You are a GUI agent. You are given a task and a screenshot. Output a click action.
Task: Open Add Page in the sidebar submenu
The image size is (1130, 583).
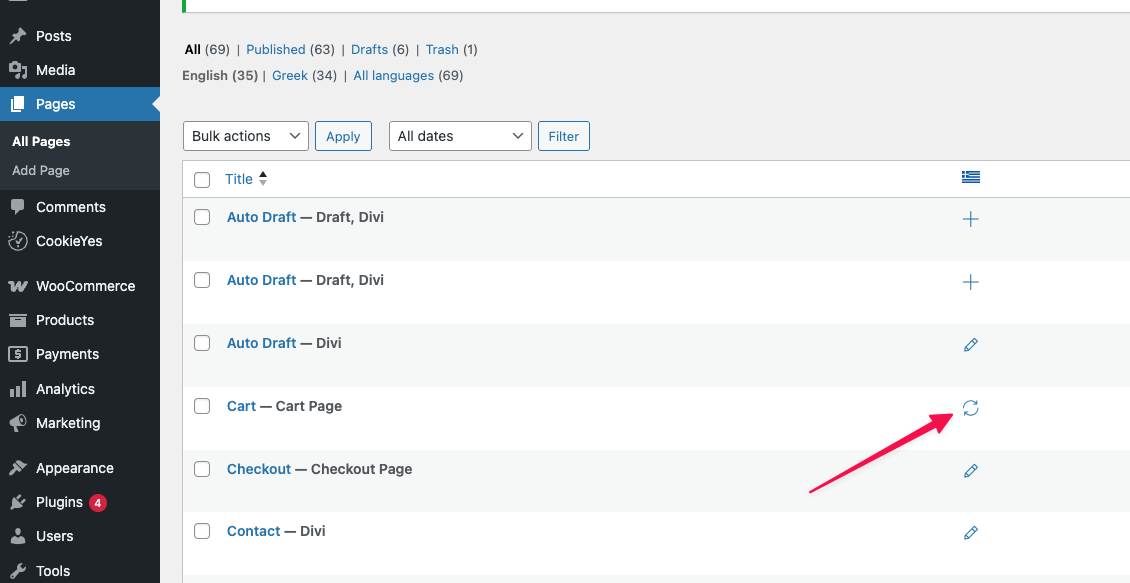click(x=41, y=171)
